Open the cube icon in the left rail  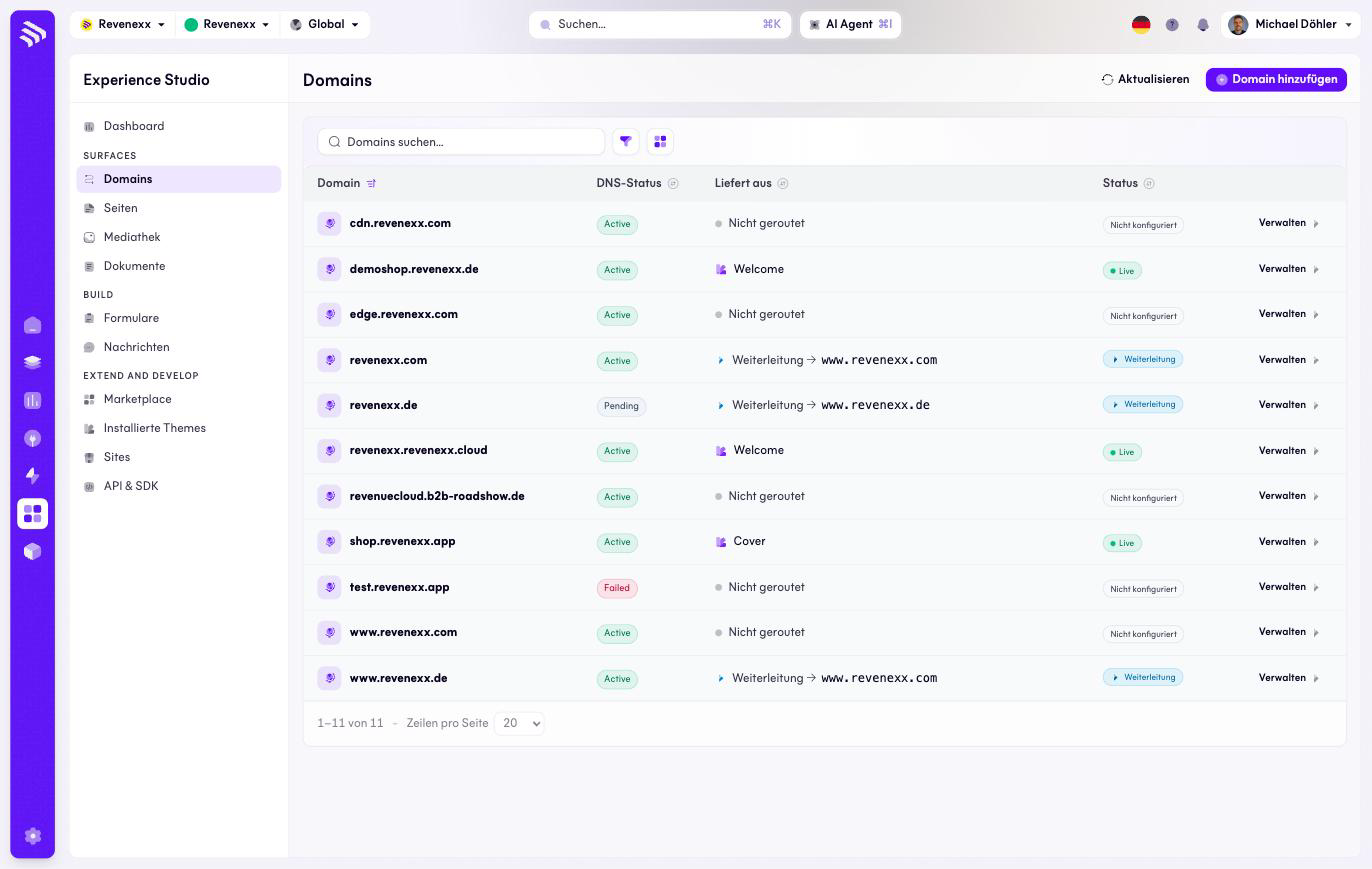coord(32,551)
